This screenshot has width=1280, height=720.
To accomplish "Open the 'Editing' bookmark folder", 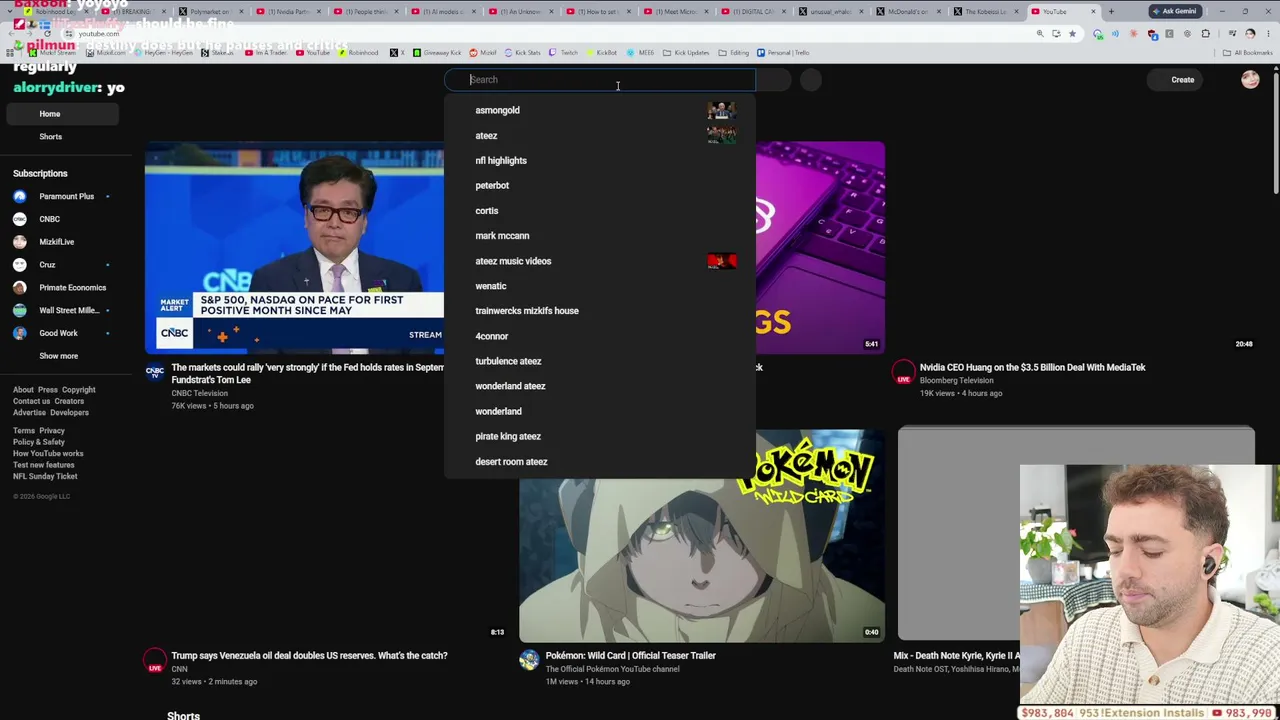I will click(x=734, y=52).
